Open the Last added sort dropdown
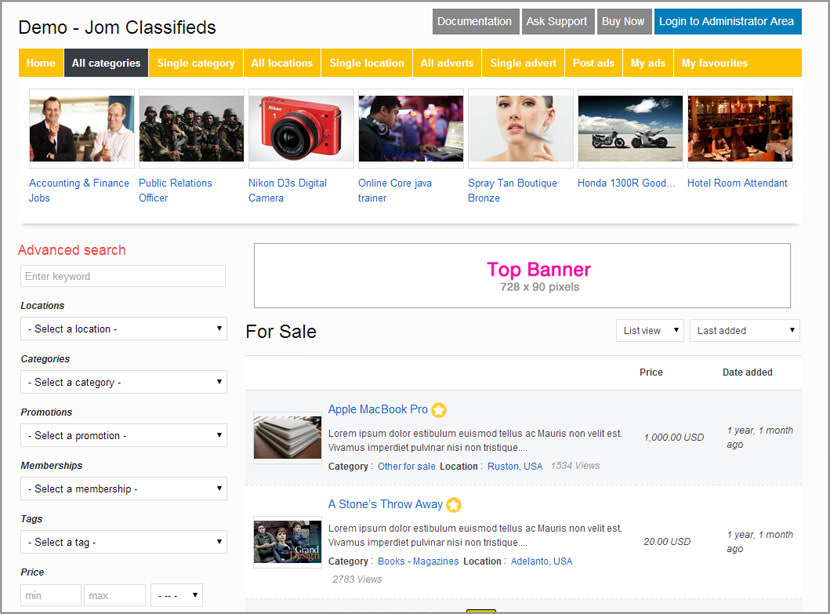830x614 pixels. click(744, 331)
